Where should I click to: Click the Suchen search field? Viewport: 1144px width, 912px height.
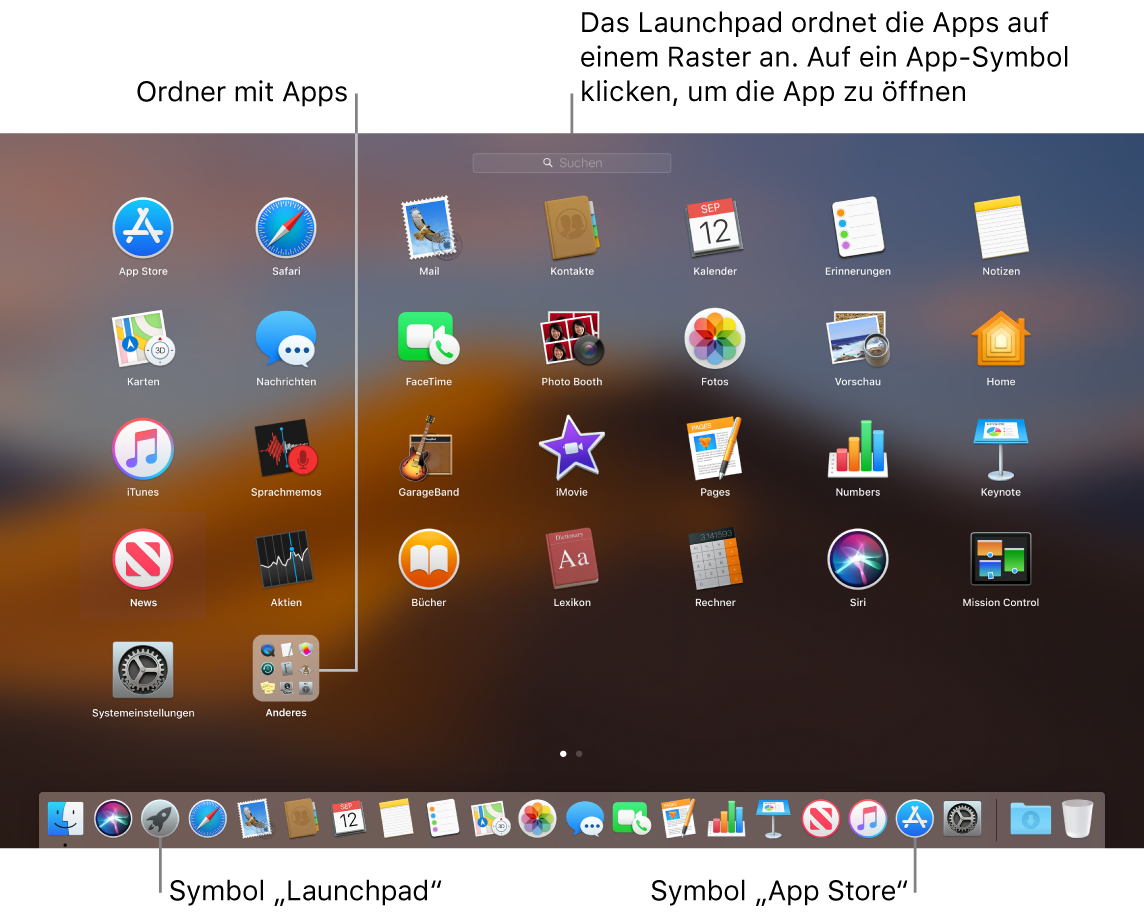click(x=571, y=162)
